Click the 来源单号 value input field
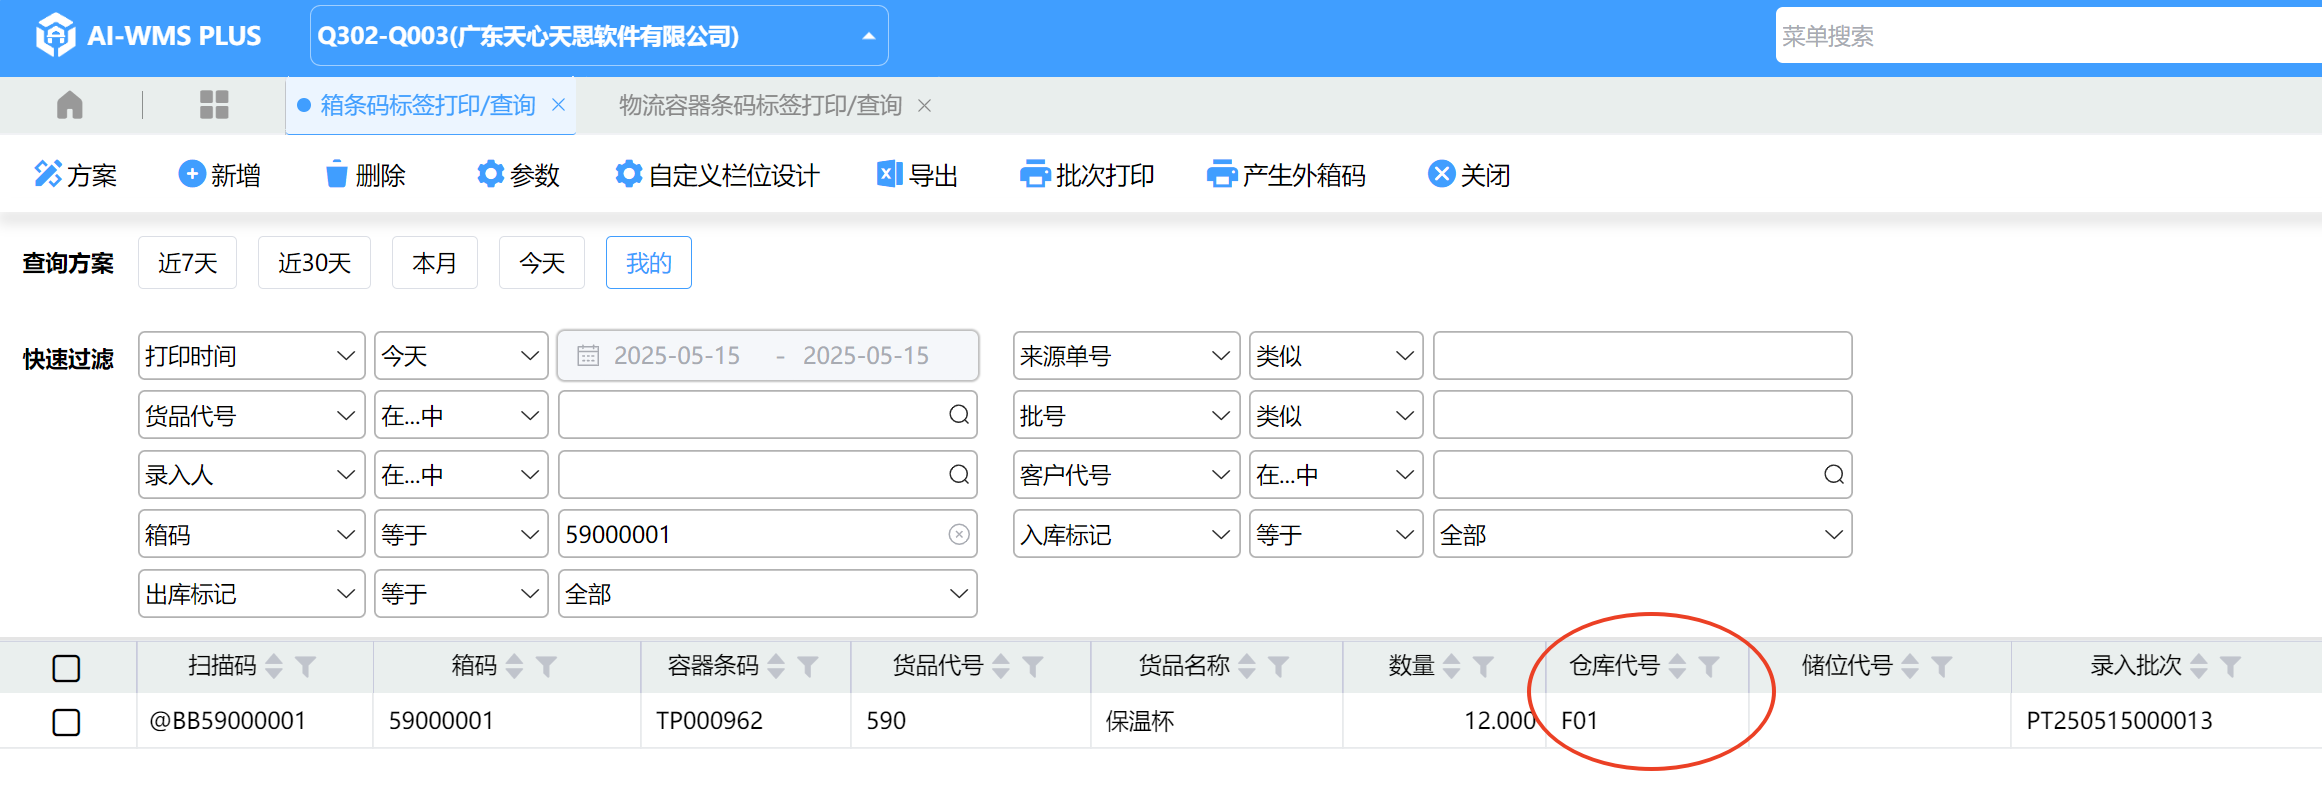The width and height of the screenshot is (2322, 808). pyautogui.click(x=1642, y=356)
